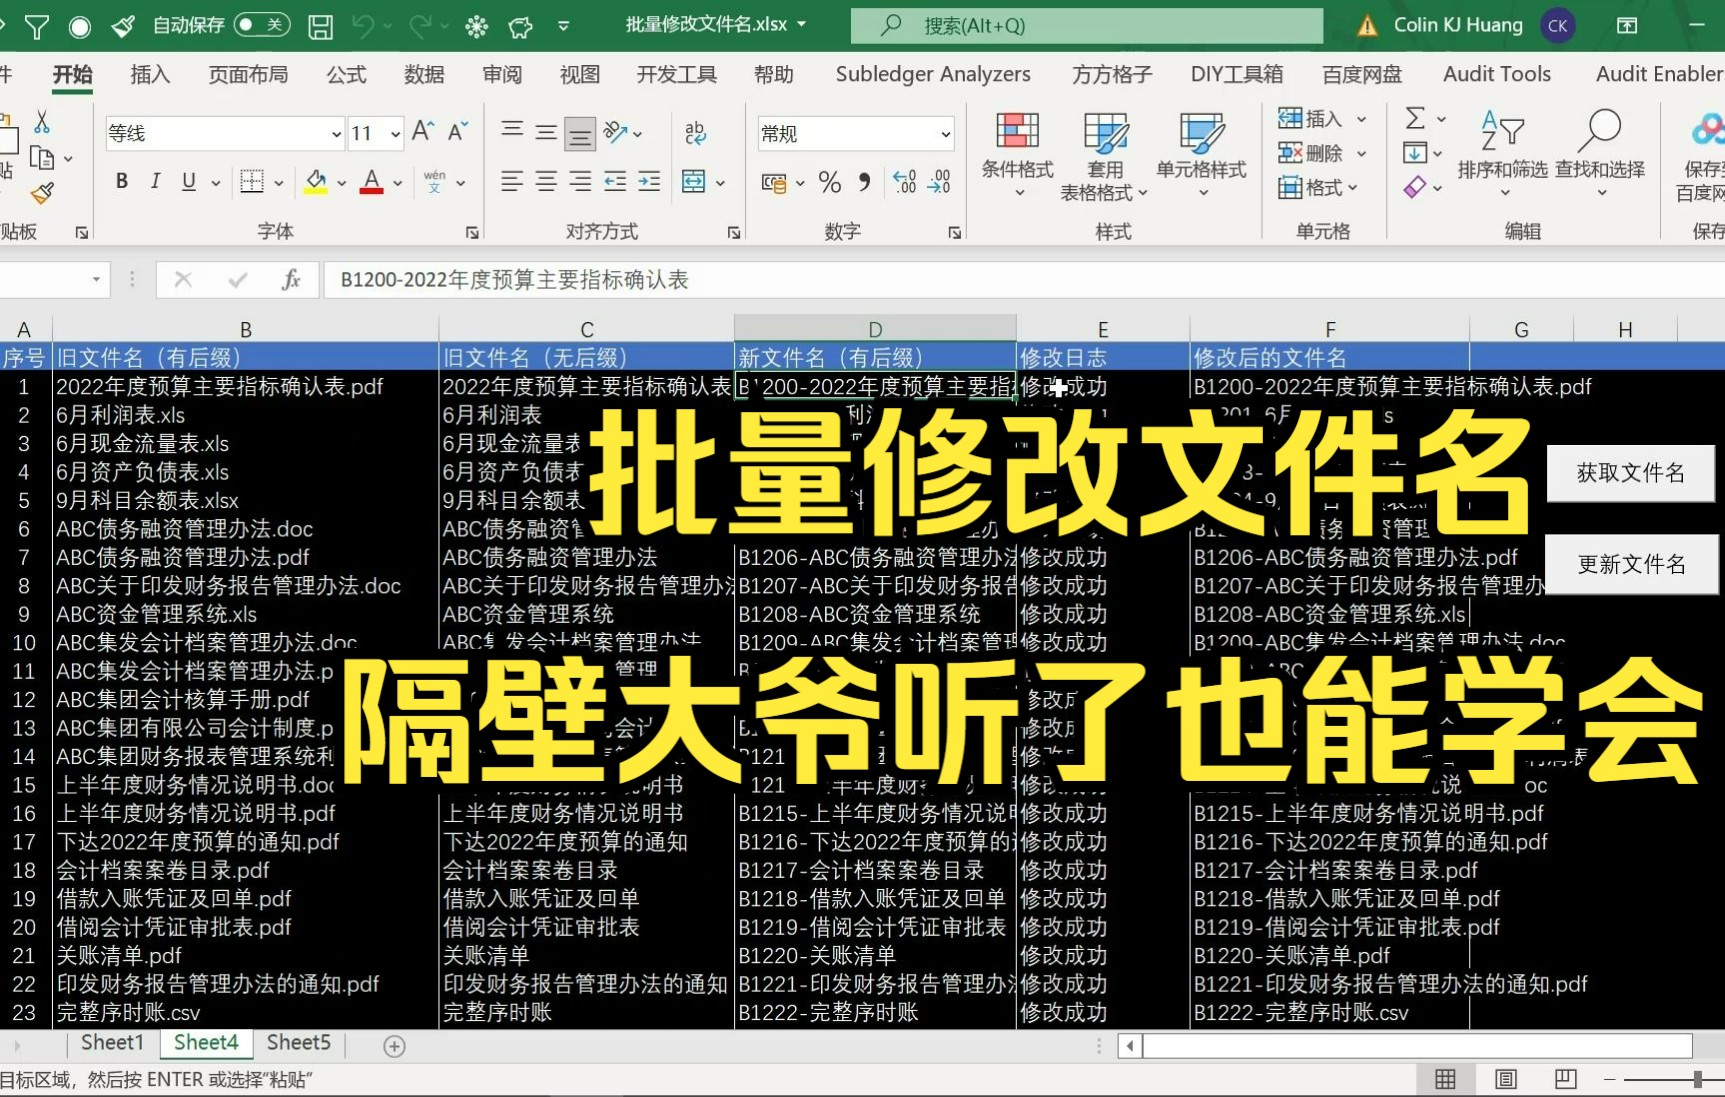The image size is (1725, 1097).
Task: Apply comma thousands separator style
Action: click(x=864, y=182)
